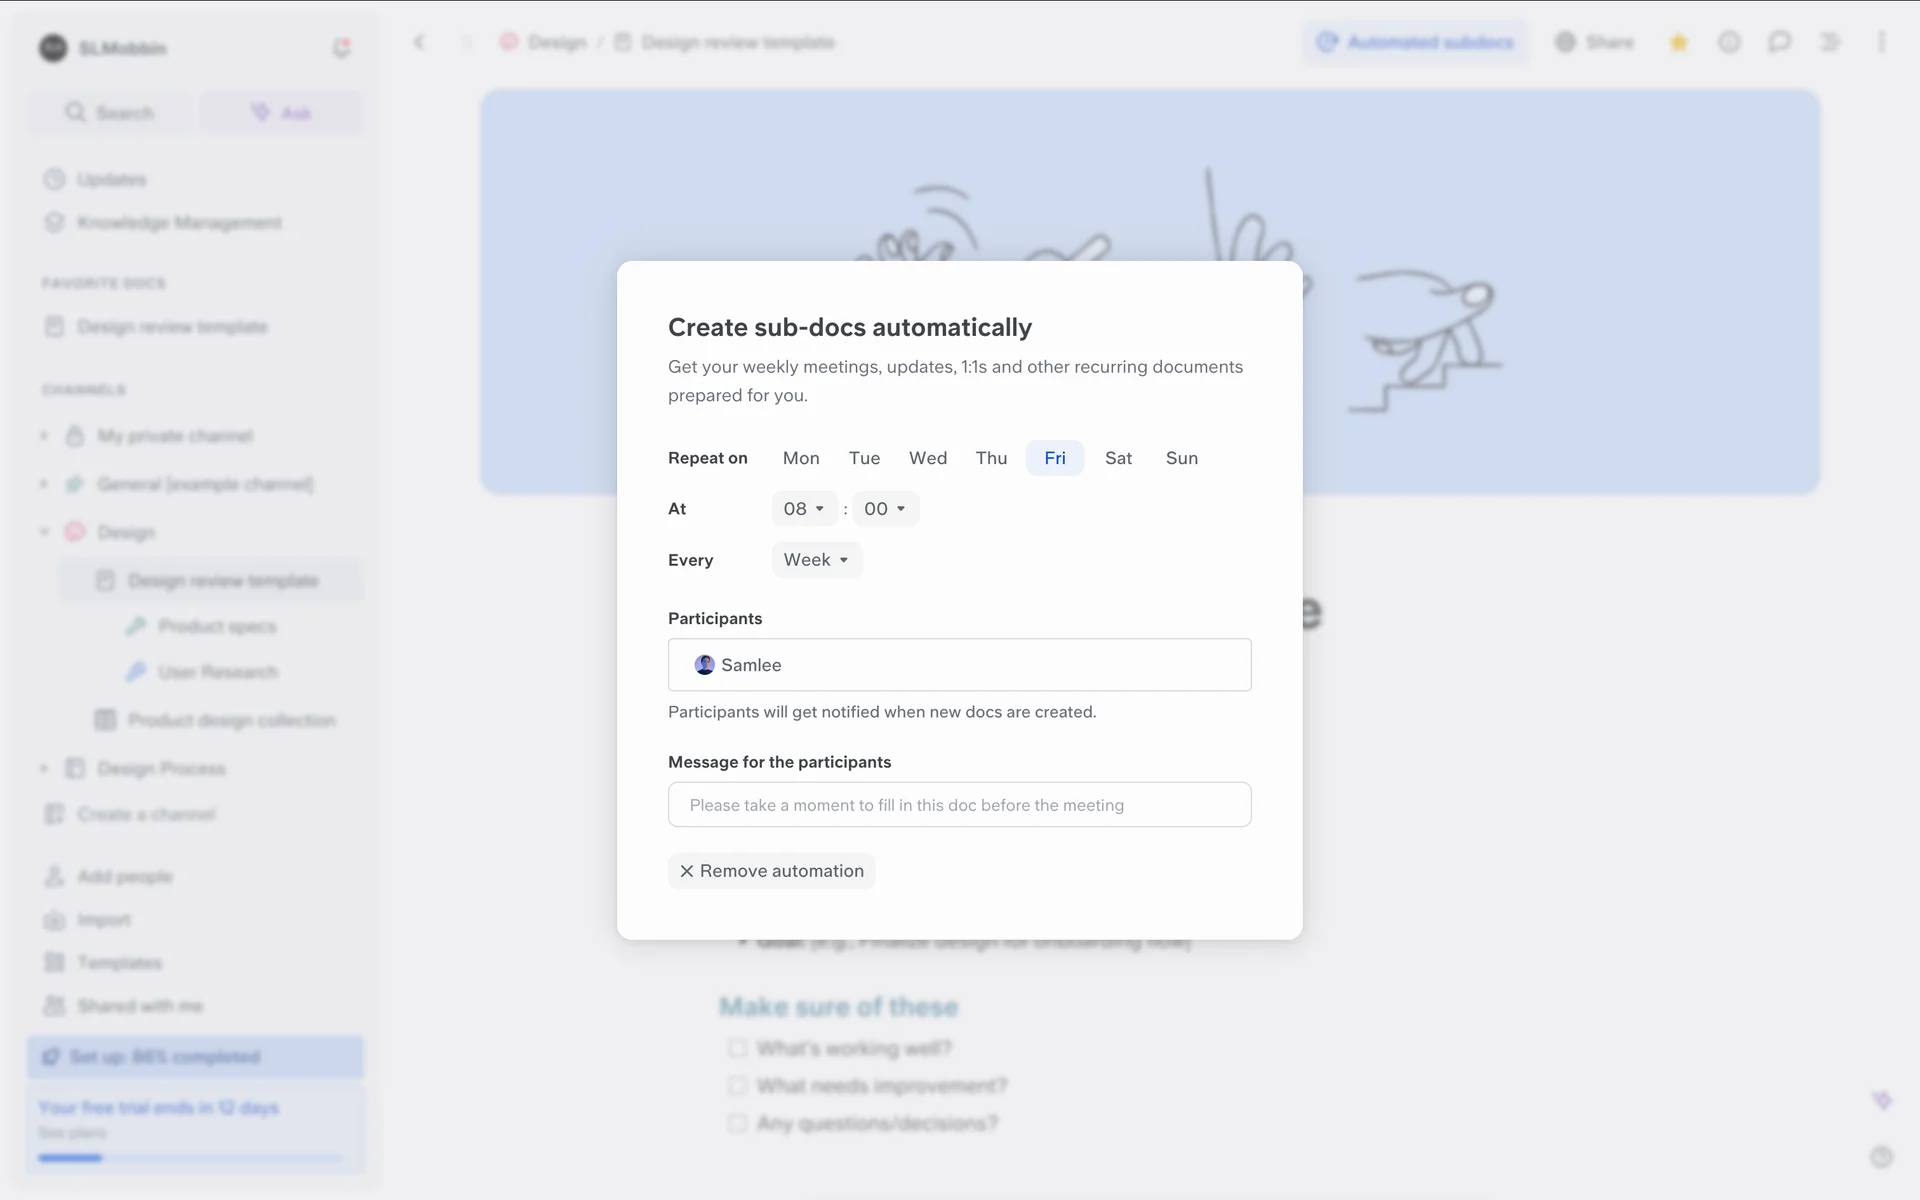Click the notifications bell icon in sidebar
The image size is (1920, 1200).
point(341,48)
